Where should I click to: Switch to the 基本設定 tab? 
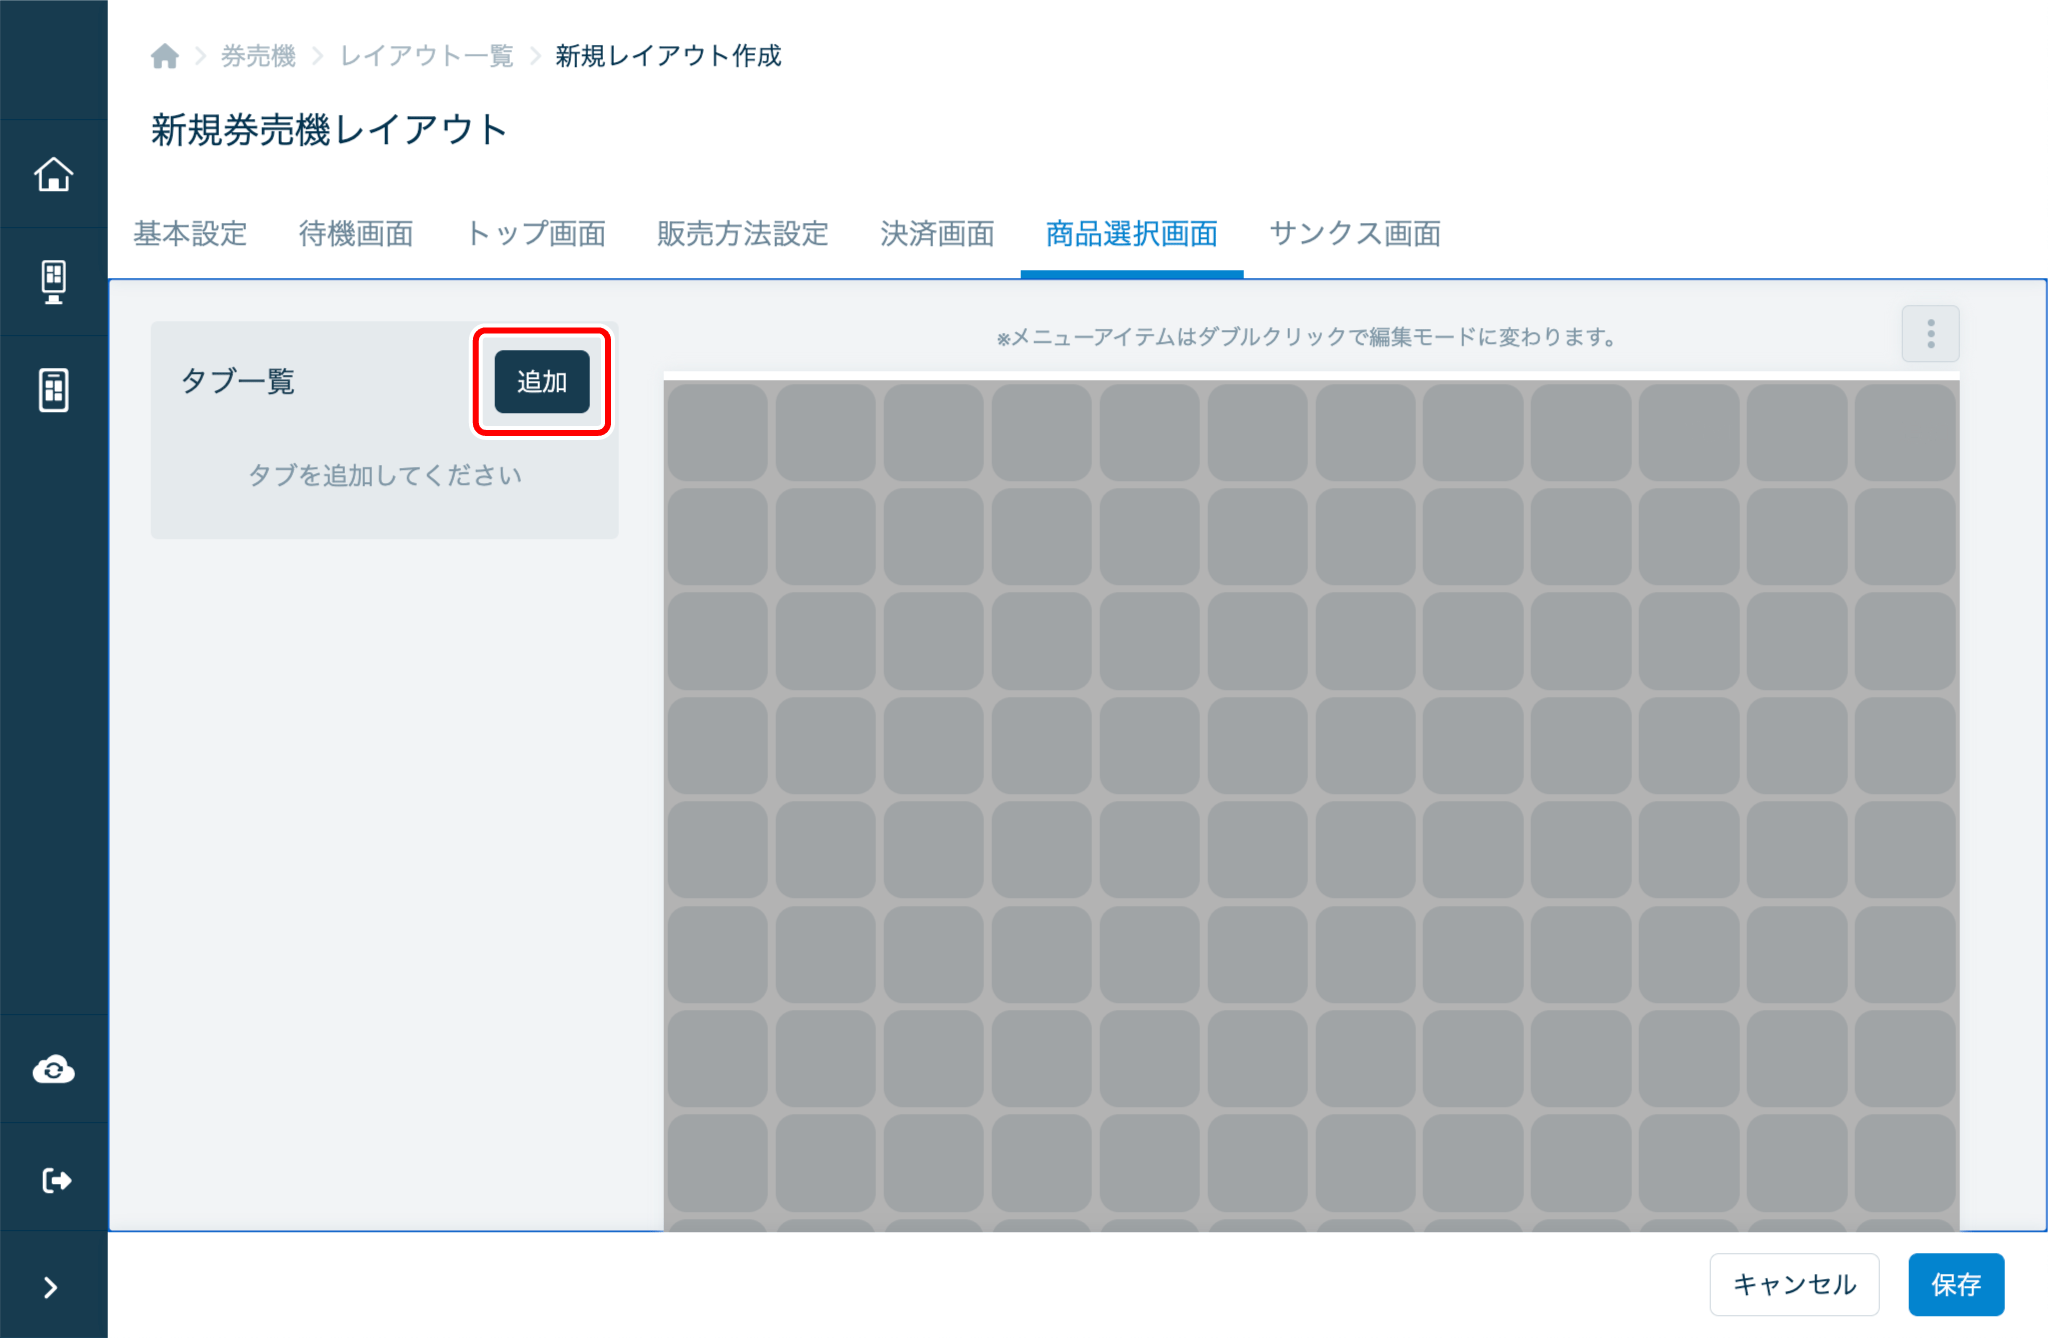pos(190,234)
